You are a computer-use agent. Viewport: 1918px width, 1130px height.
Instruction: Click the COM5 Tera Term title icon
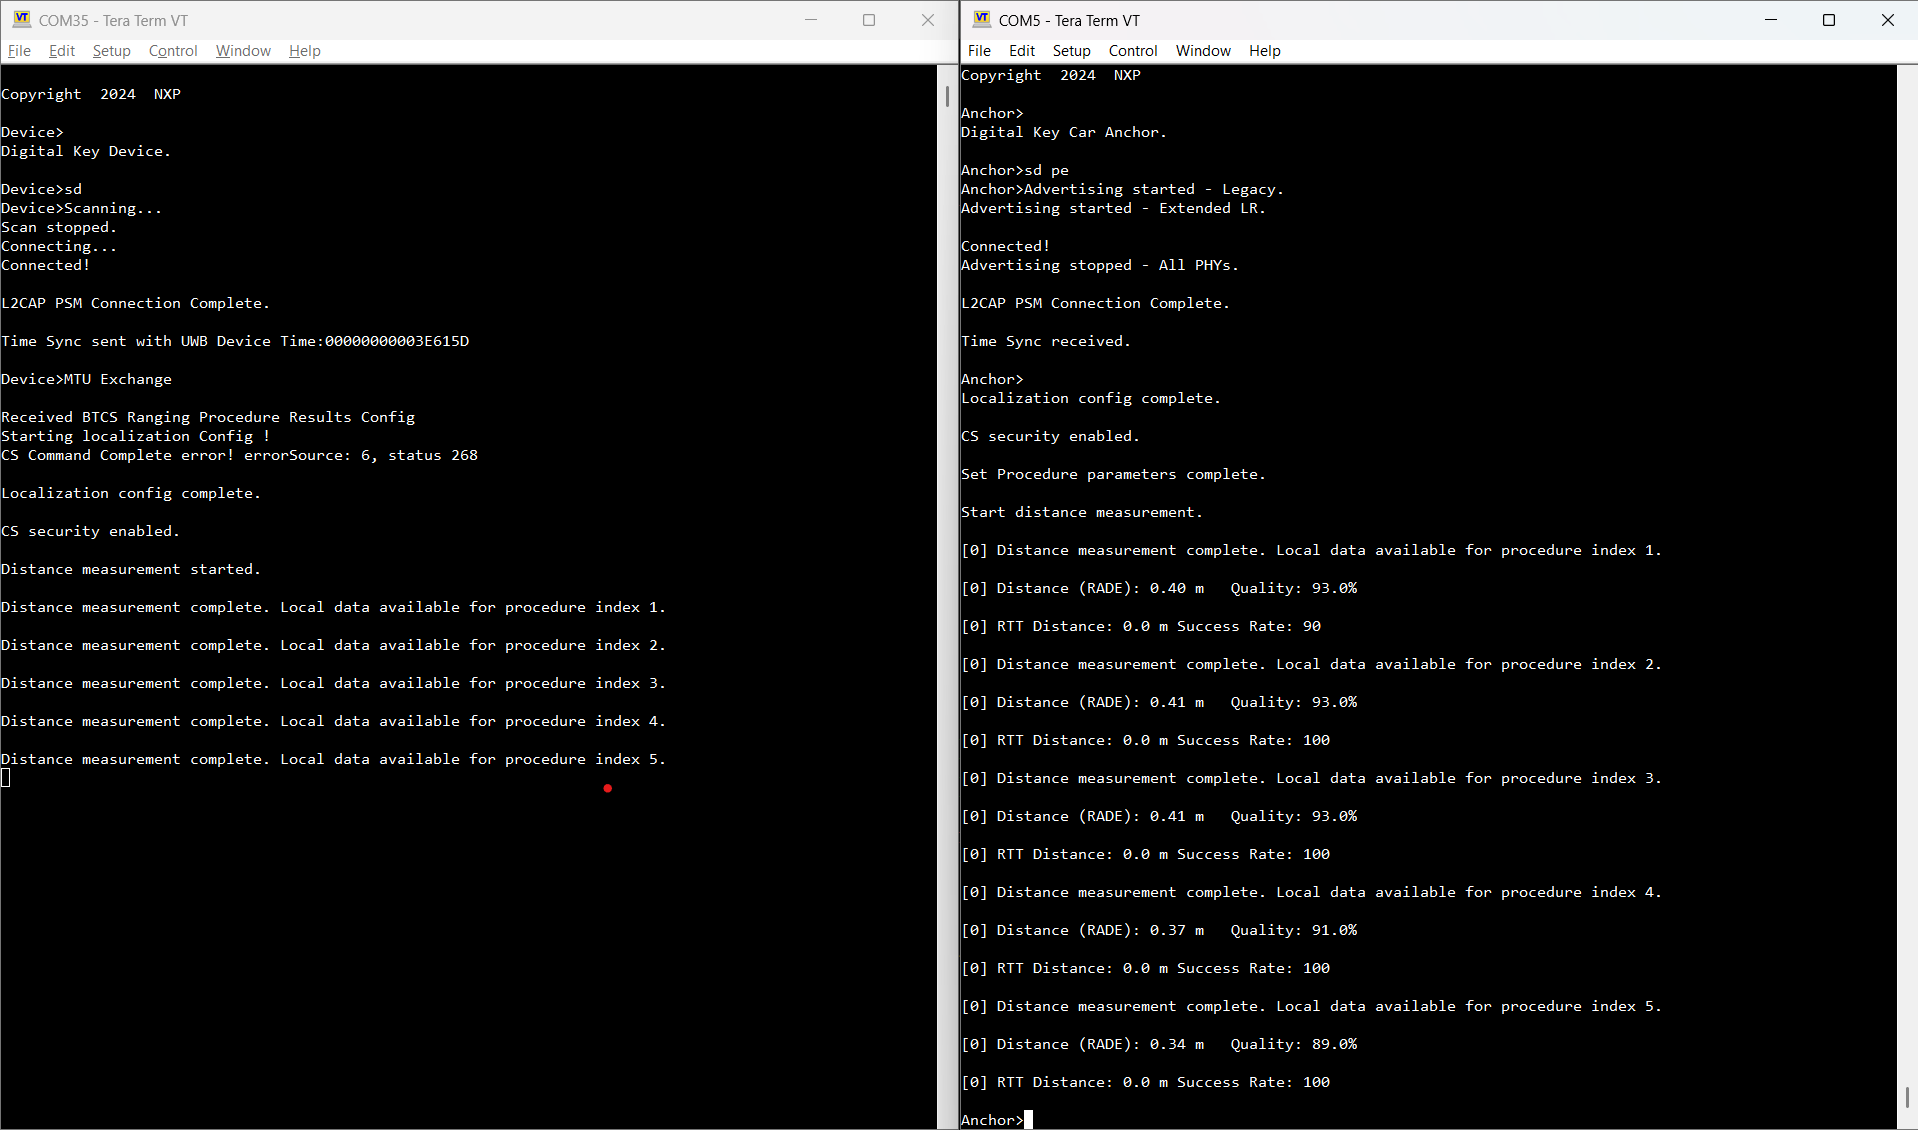pyautogui.click(x=981, y=20)
